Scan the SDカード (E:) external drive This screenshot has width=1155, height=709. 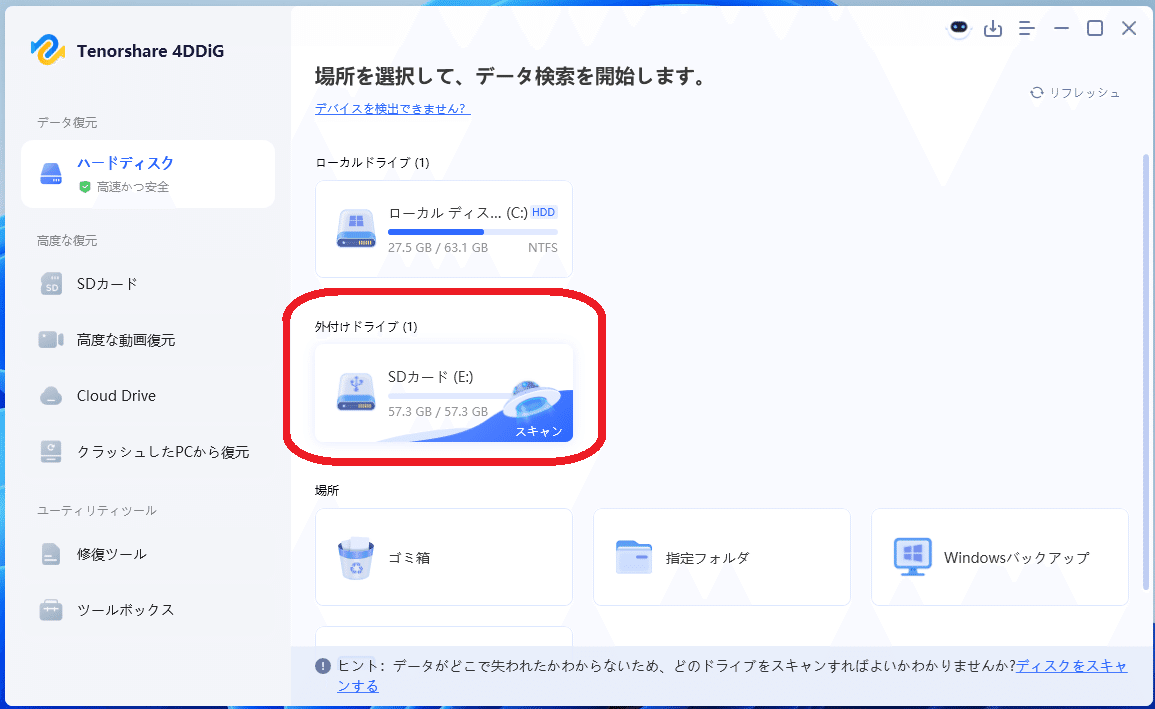tap(443, 392)
